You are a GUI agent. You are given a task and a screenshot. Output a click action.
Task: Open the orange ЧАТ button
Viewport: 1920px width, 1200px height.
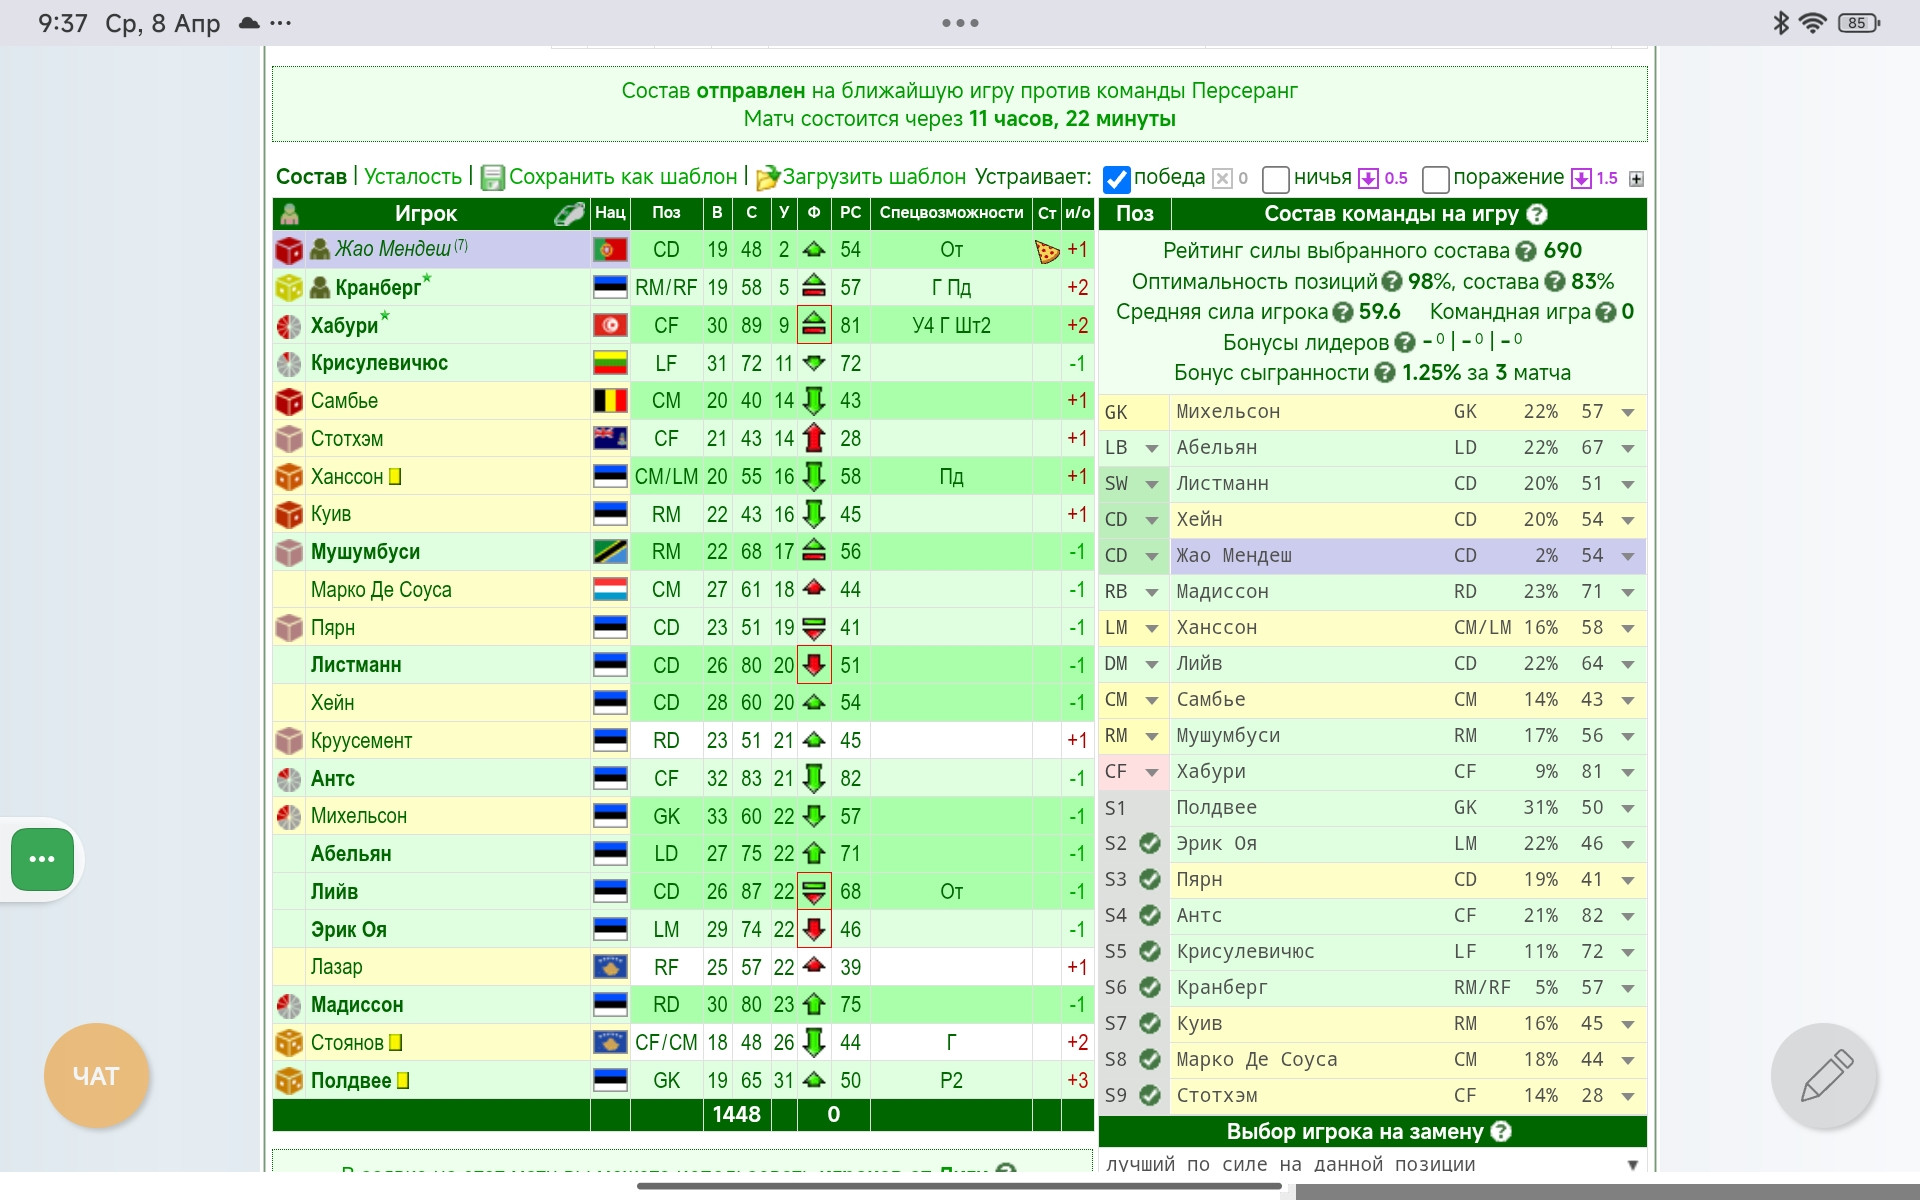coord(96,1076)
